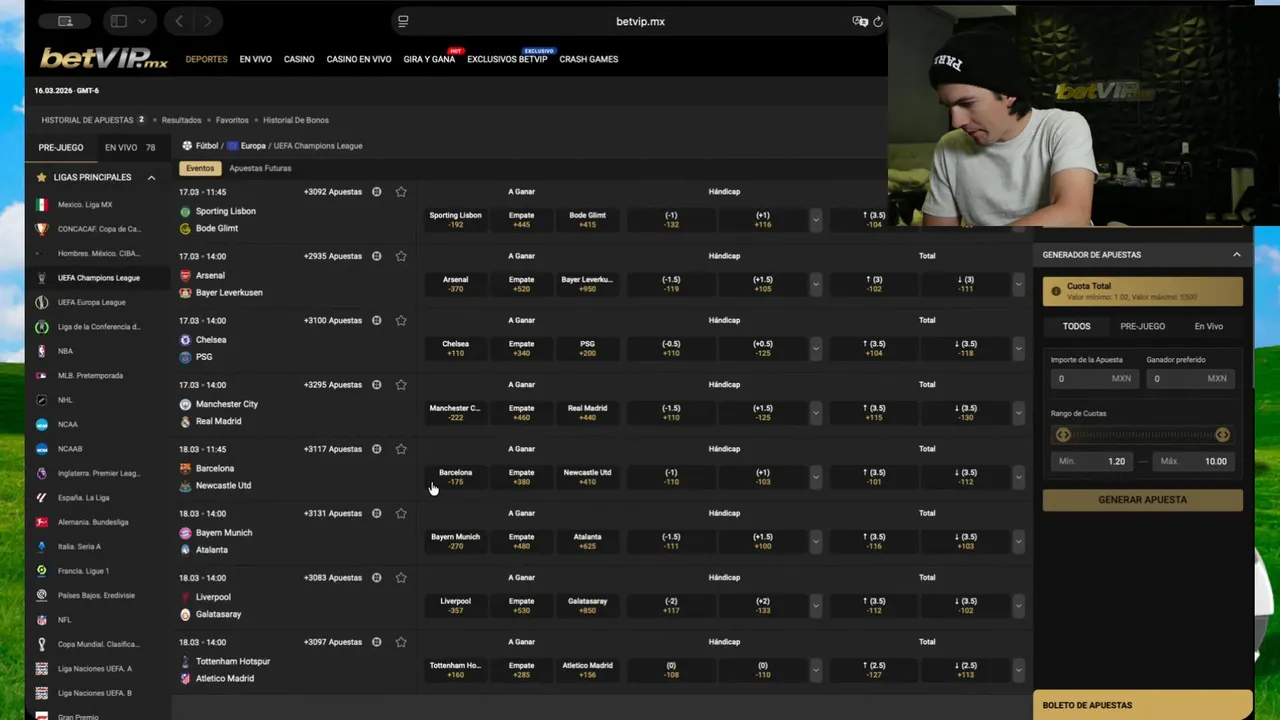Screen dimensions: 1280x720
Task: Open browser sidebar toggle icon
Action: (118, 21)
